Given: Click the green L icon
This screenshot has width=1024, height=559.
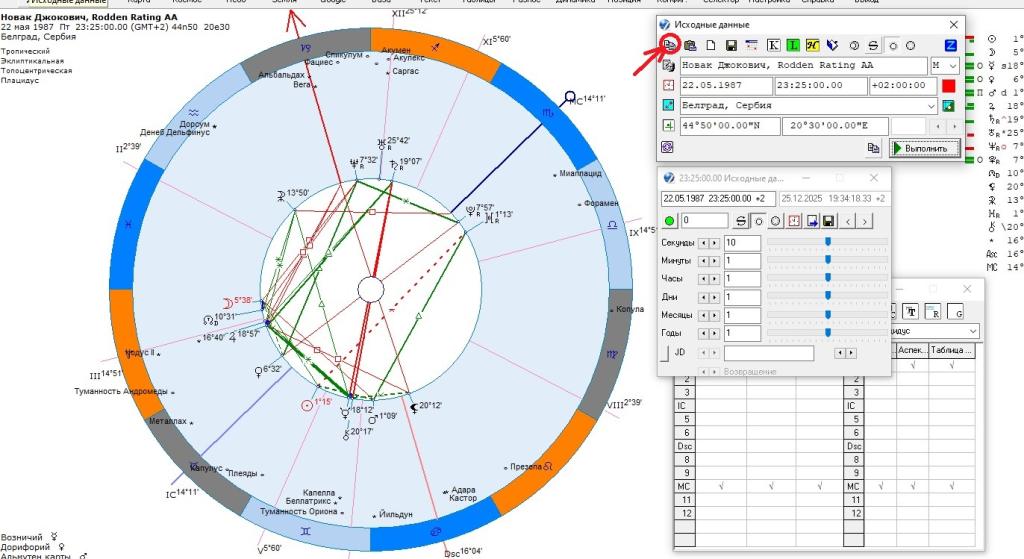Looking at the screenshot, I should tap(793, 45).
